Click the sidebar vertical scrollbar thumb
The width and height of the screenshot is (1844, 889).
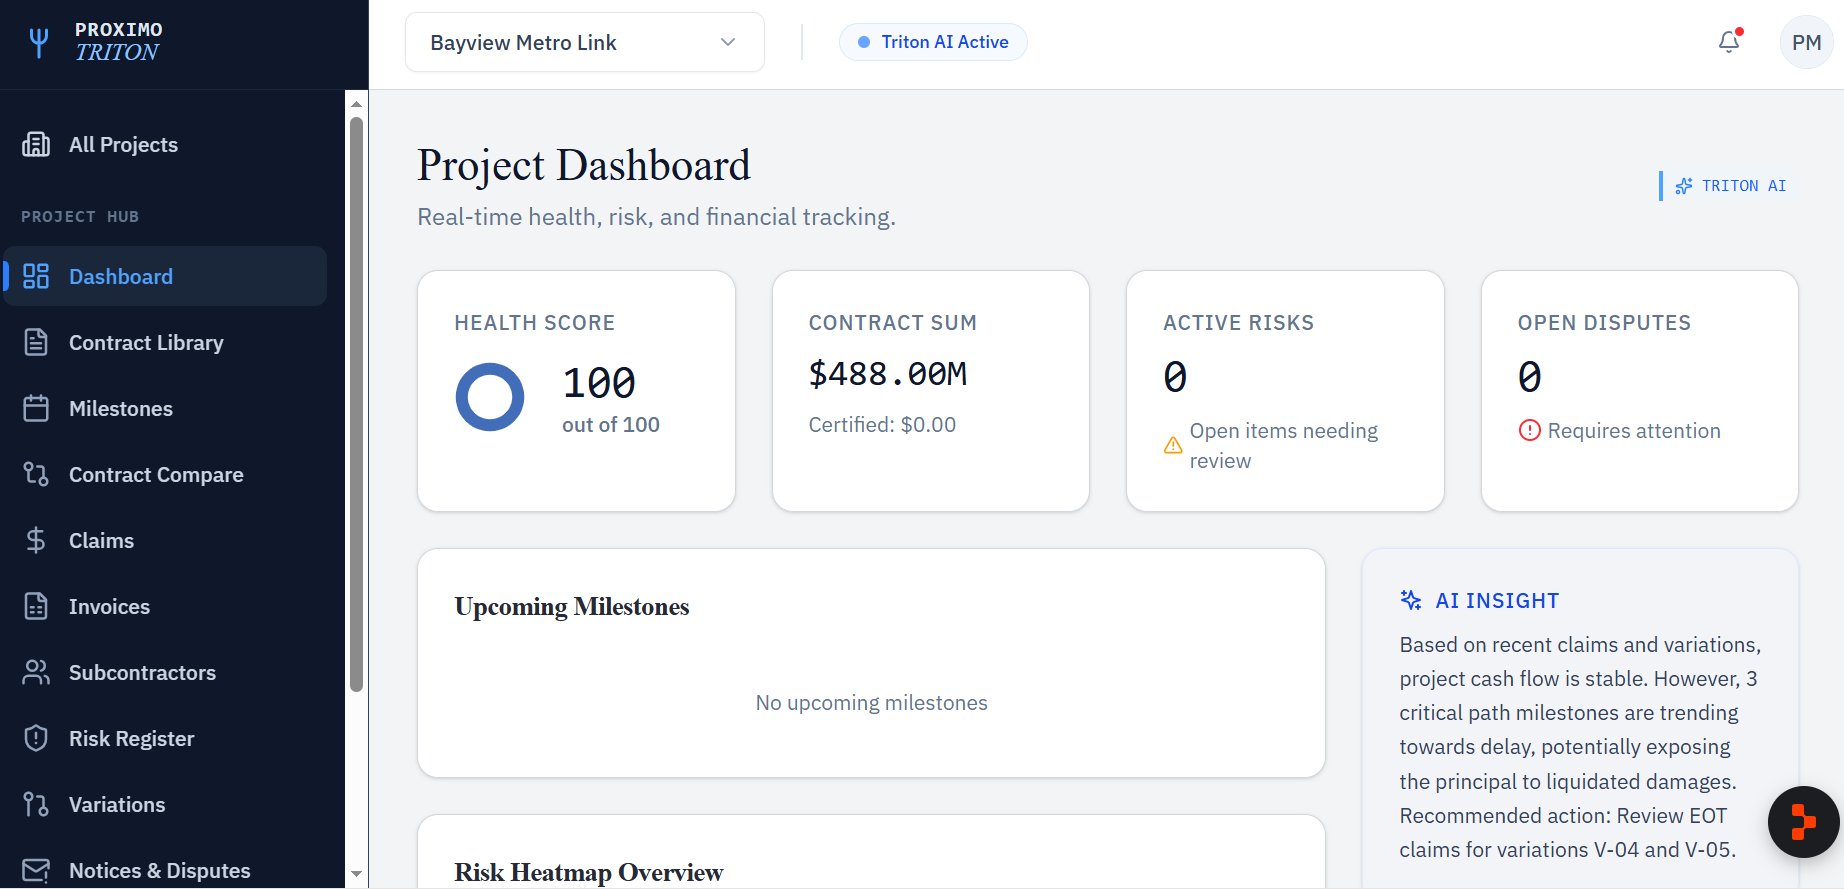pos(356,404)
